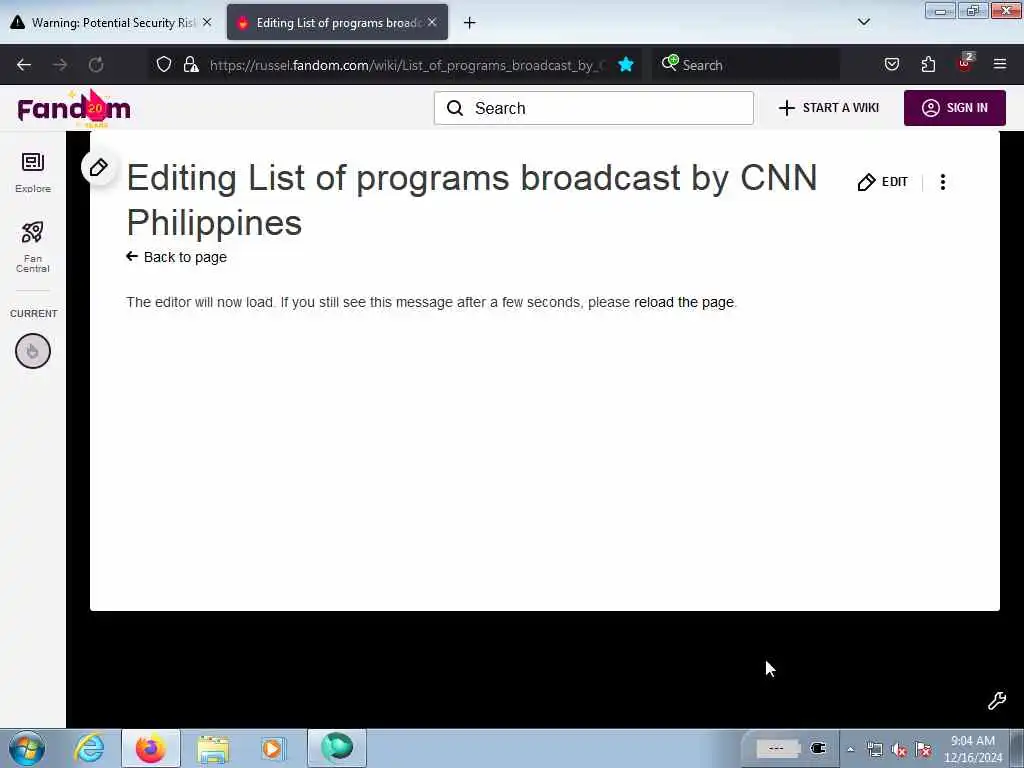Go back with the browser back arrow
Image resolution: width=1024 pixels, height=768 pixels.
24,65
